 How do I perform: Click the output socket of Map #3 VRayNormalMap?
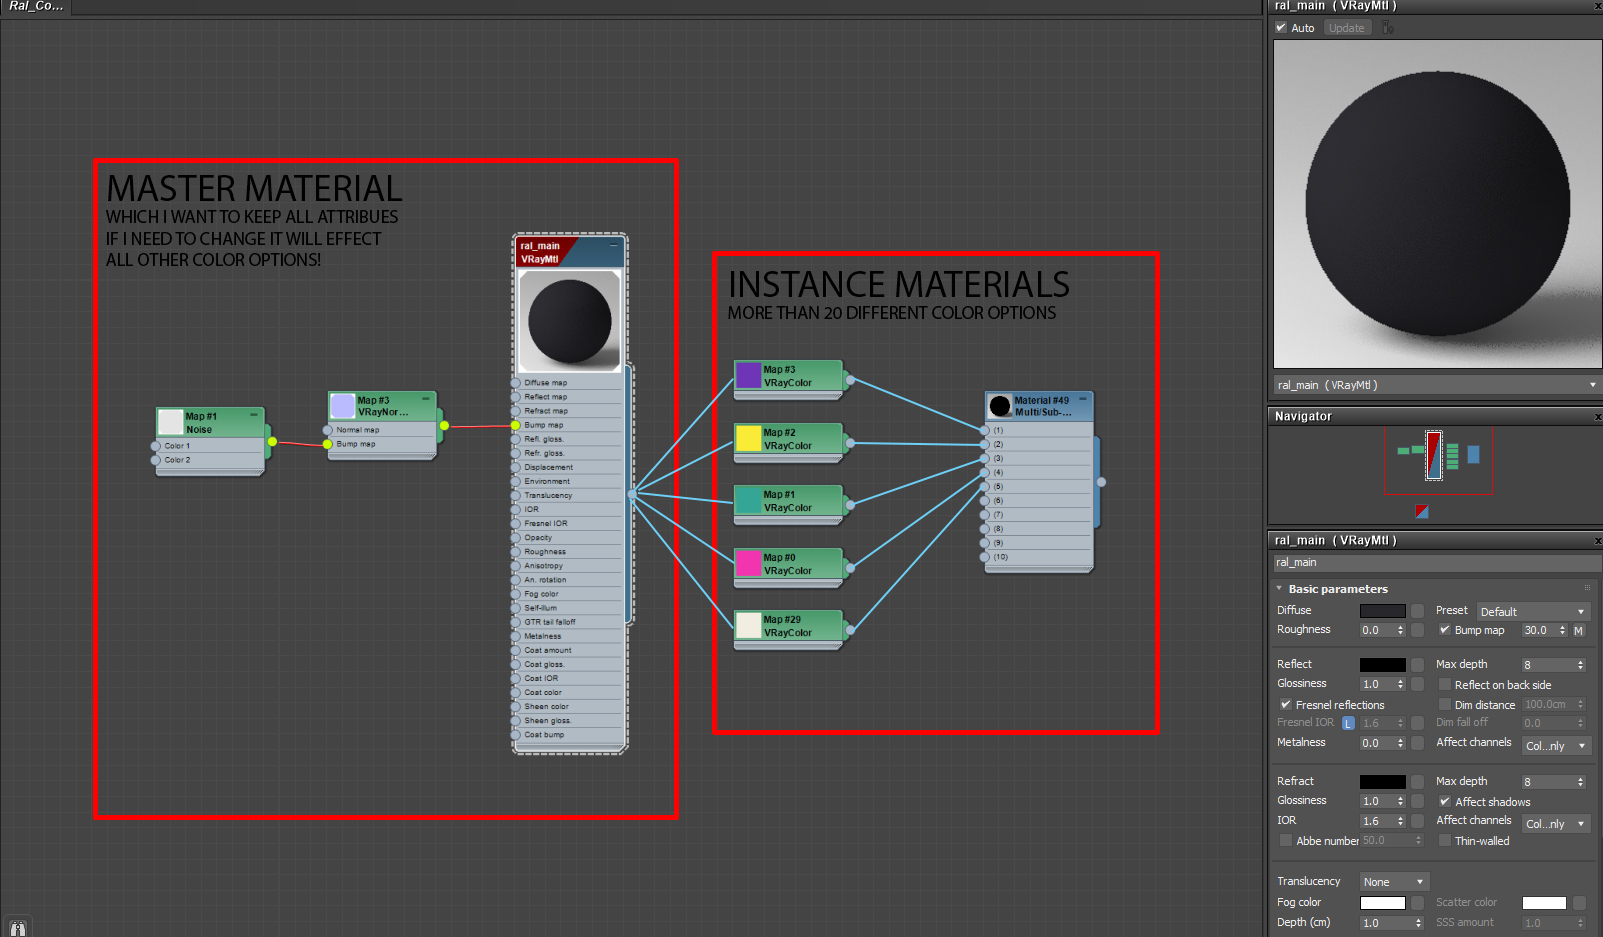(x=444, y=425)
